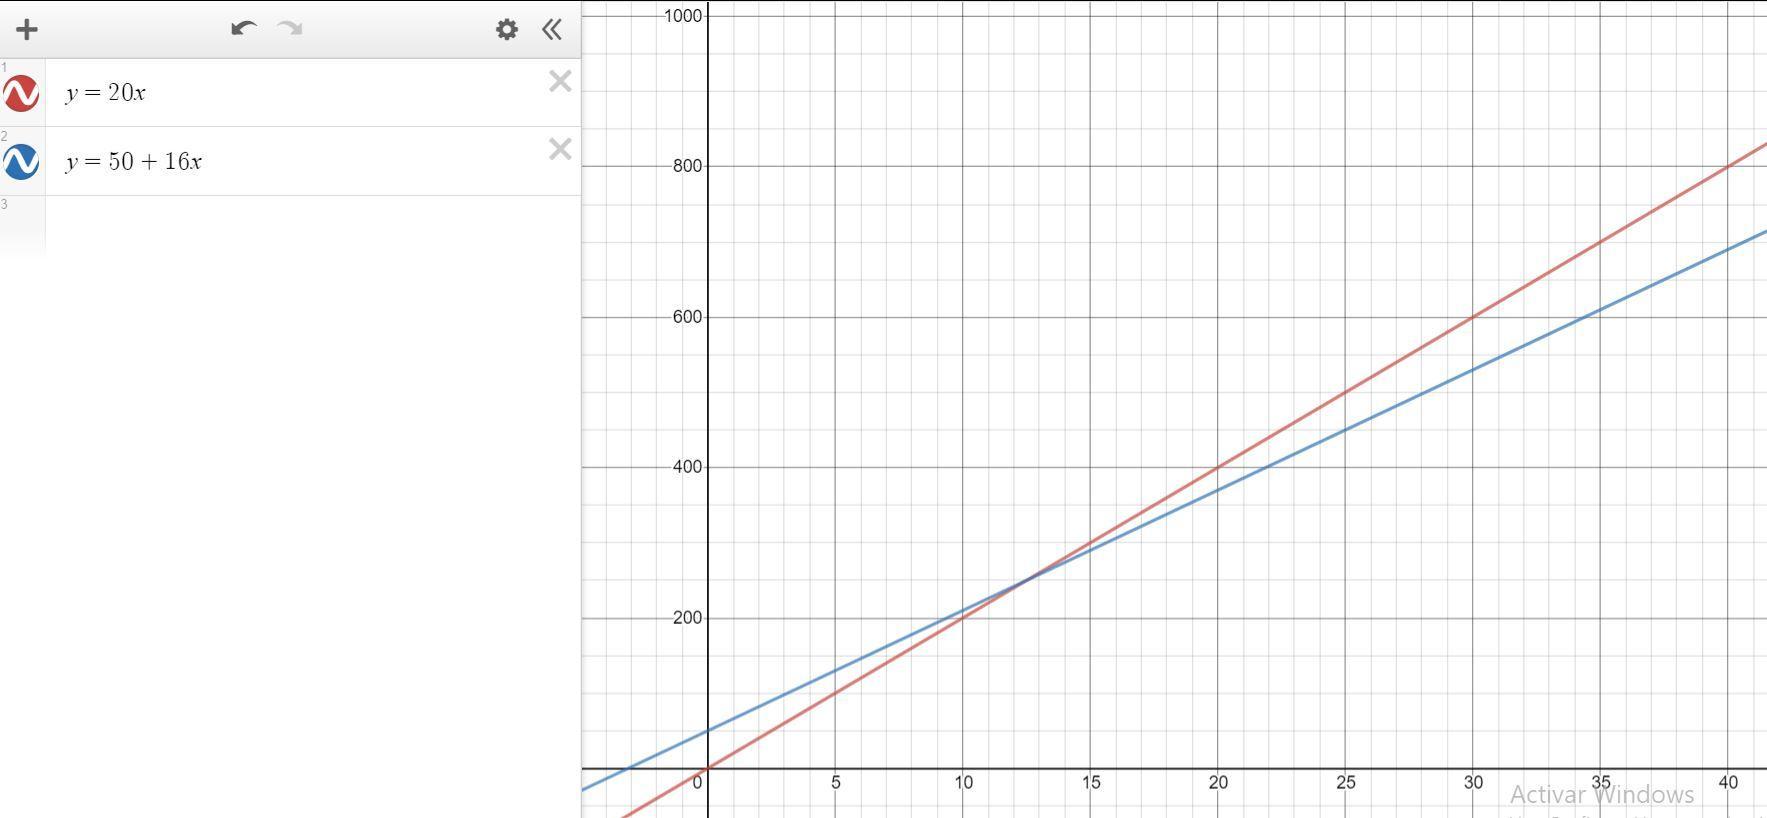The image size is (1767, 818).
Task: Delete the y = 20x expression
Action: 560,81
